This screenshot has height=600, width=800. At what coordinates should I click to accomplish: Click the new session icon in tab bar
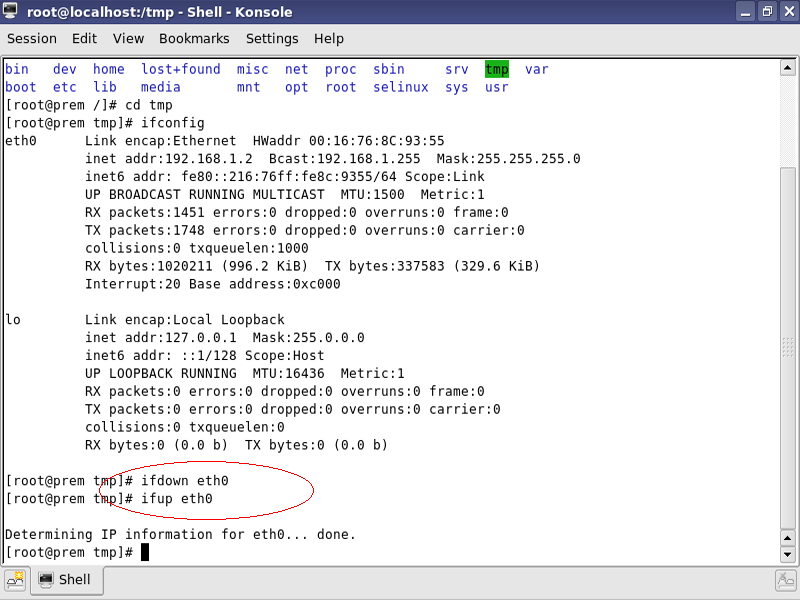16,580
